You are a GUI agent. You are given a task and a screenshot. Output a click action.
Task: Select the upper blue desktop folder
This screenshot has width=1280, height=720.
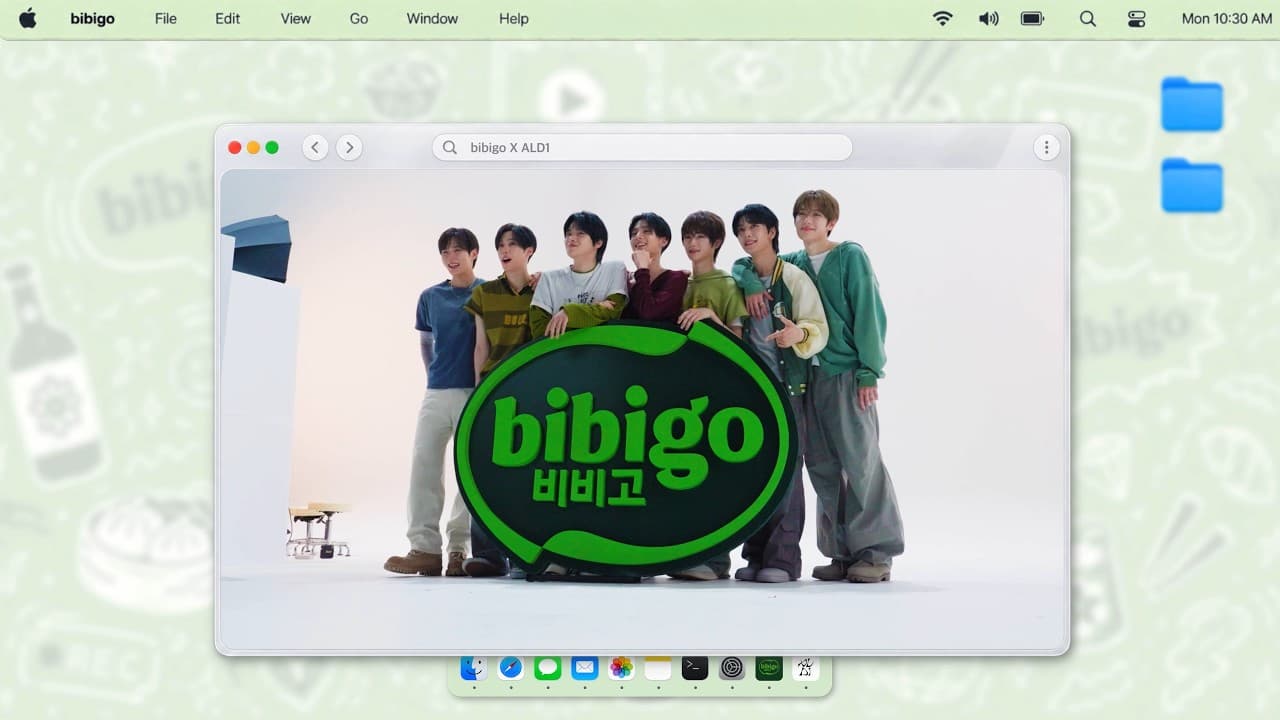pos(1192,104)
